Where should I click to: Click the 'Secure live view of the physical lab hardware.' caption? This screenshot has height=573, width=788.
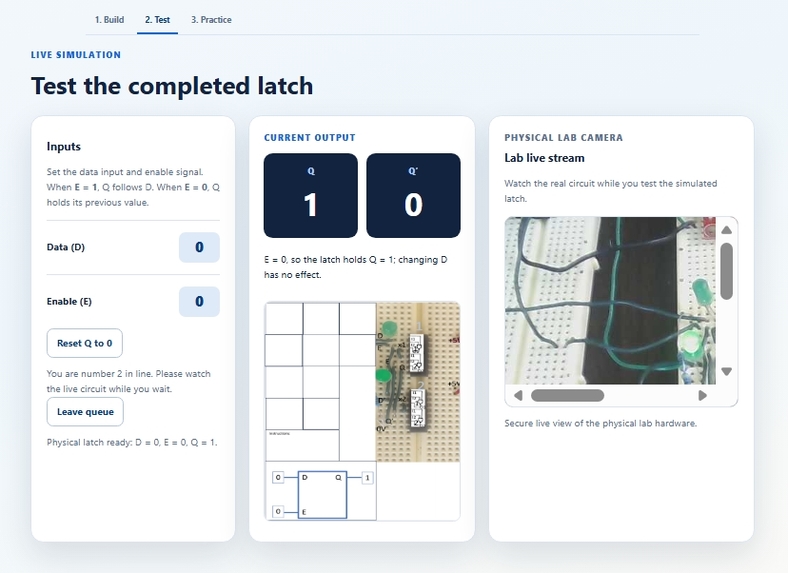point(601,423)
